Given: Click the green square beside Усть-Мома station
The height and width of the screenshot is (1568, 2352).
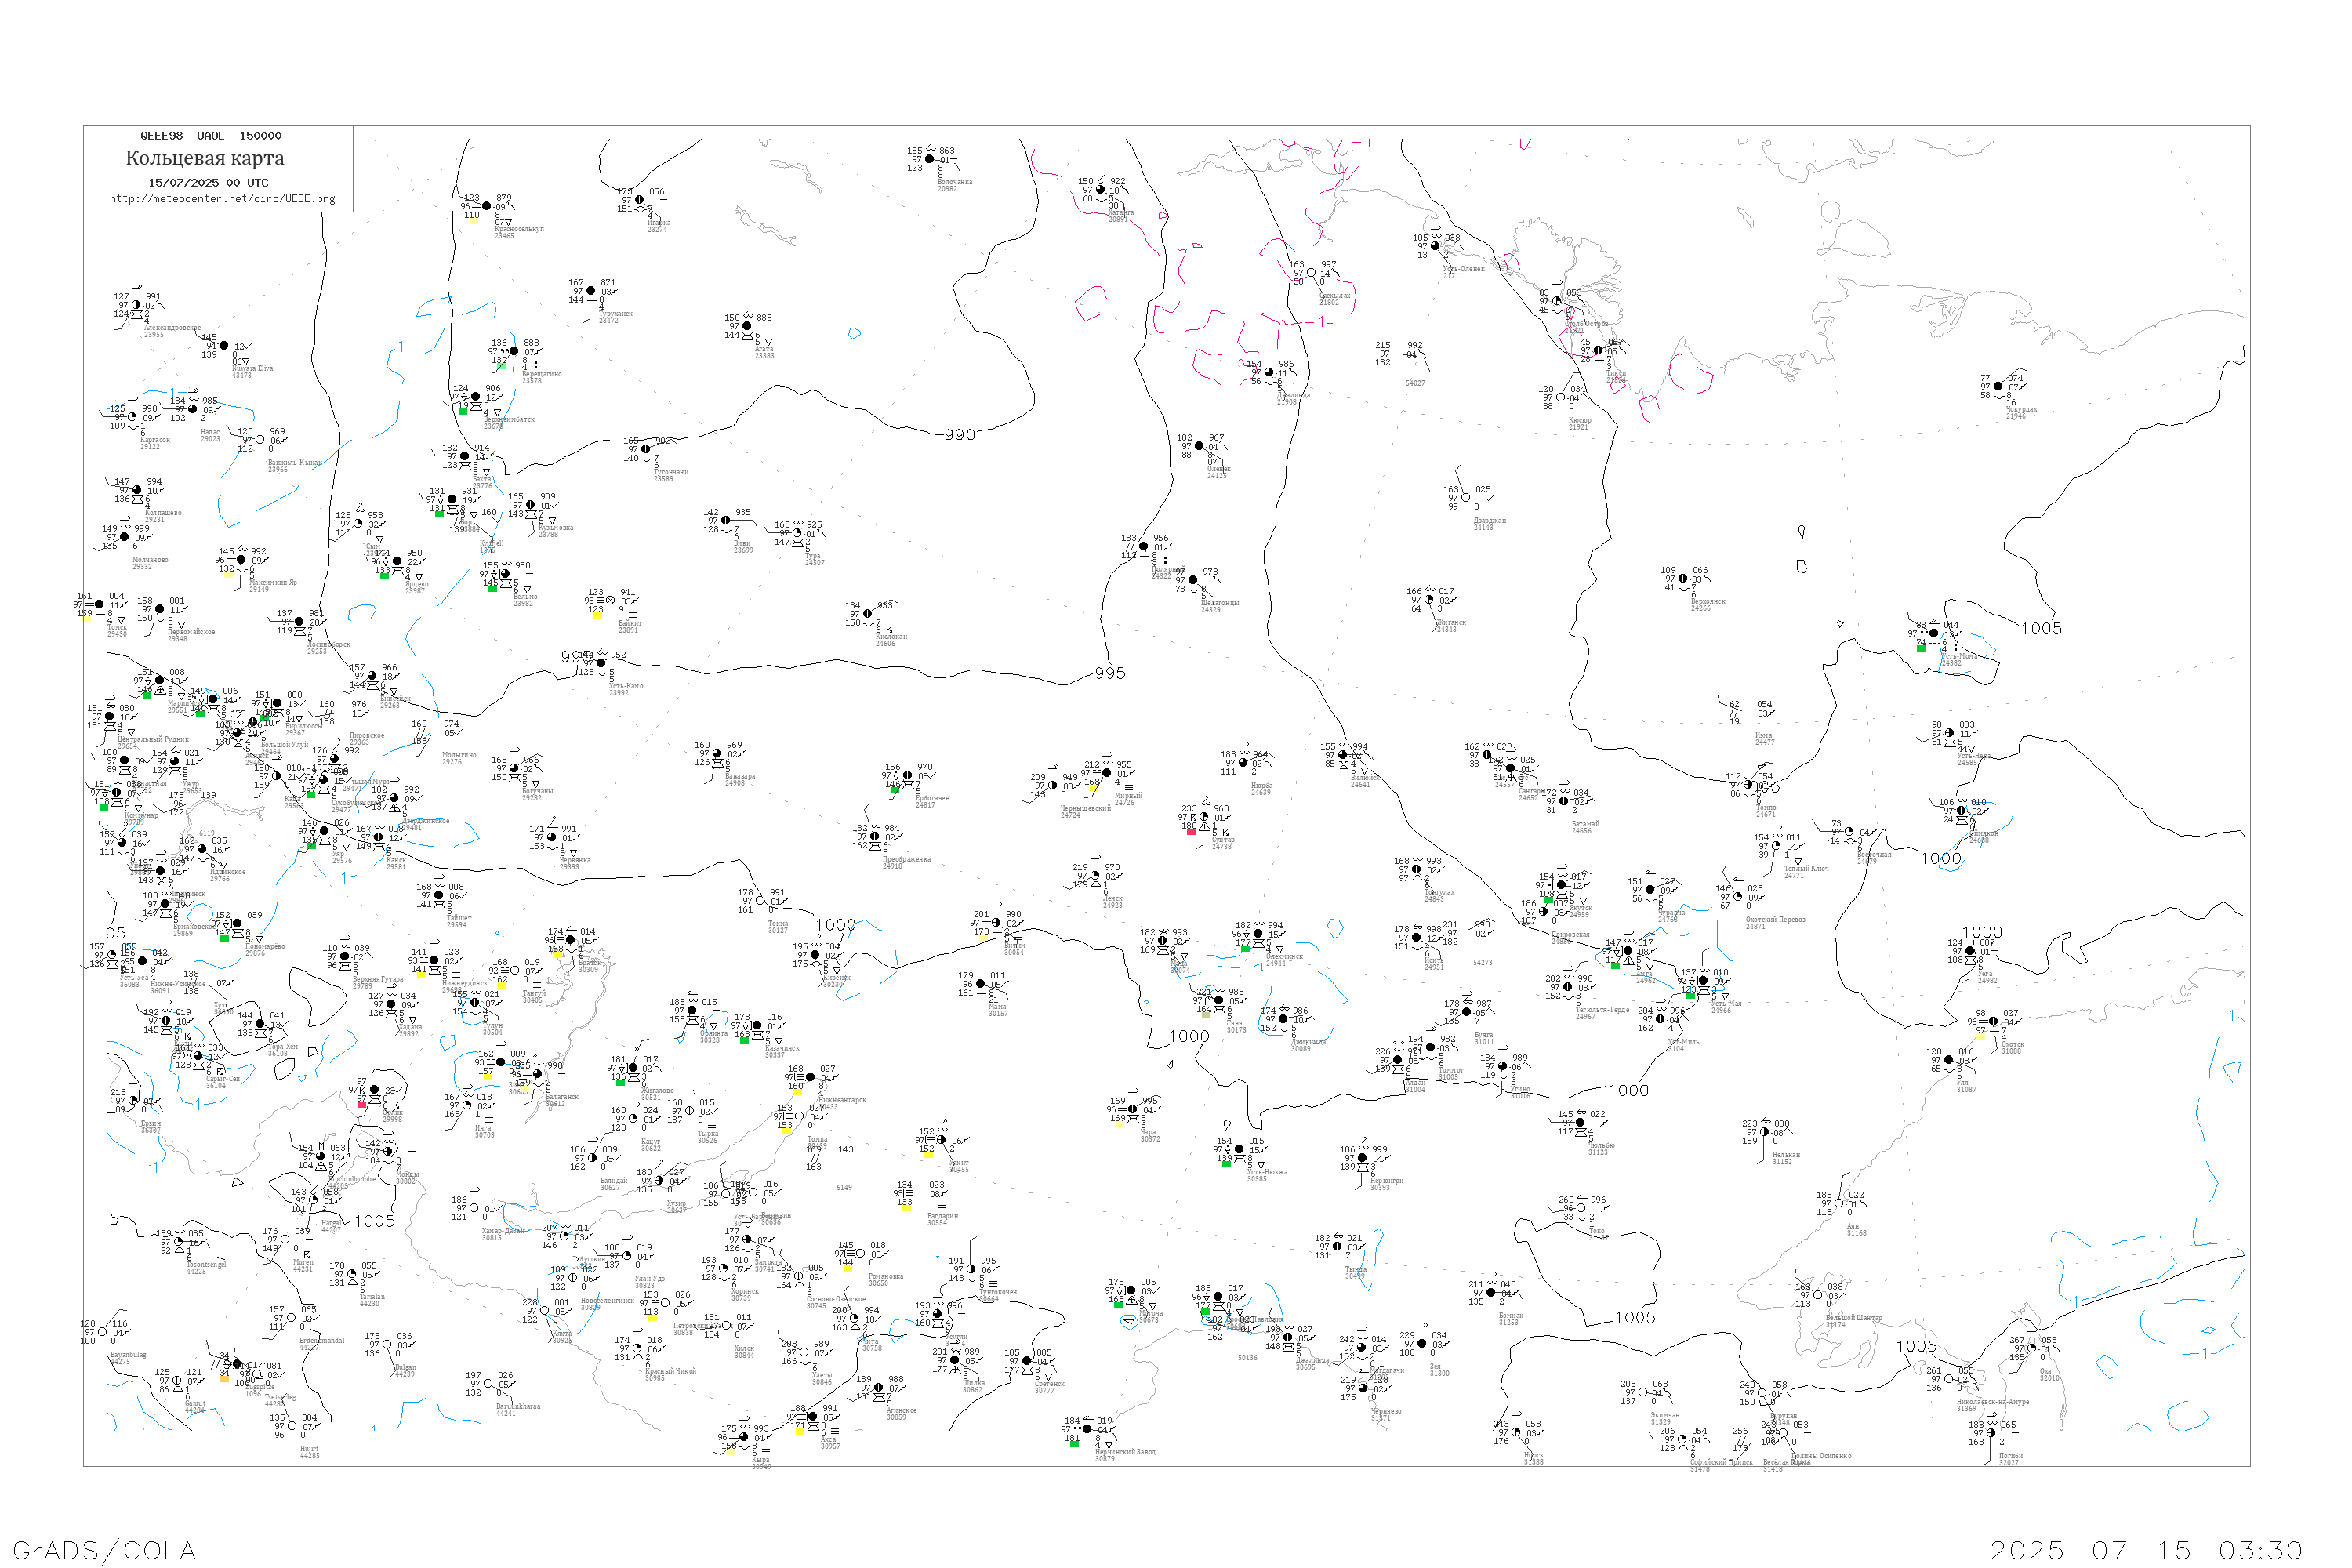Looking at the screenshot, I should [x=1920, y=648].
